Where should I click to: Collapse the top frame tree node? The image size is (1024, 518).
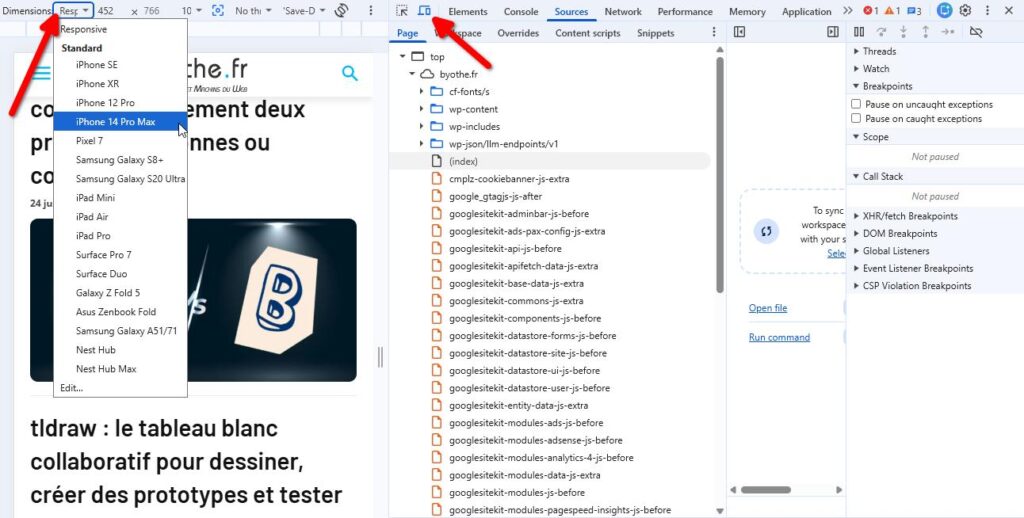click(403, 57)
